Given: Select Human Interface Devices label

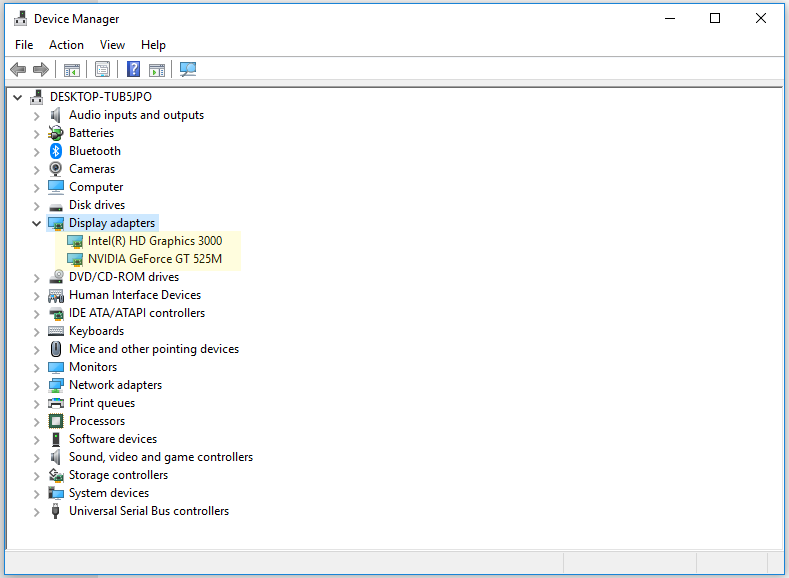Looking at the screenshot, I should pyautogui.click(x=135, y=295).
